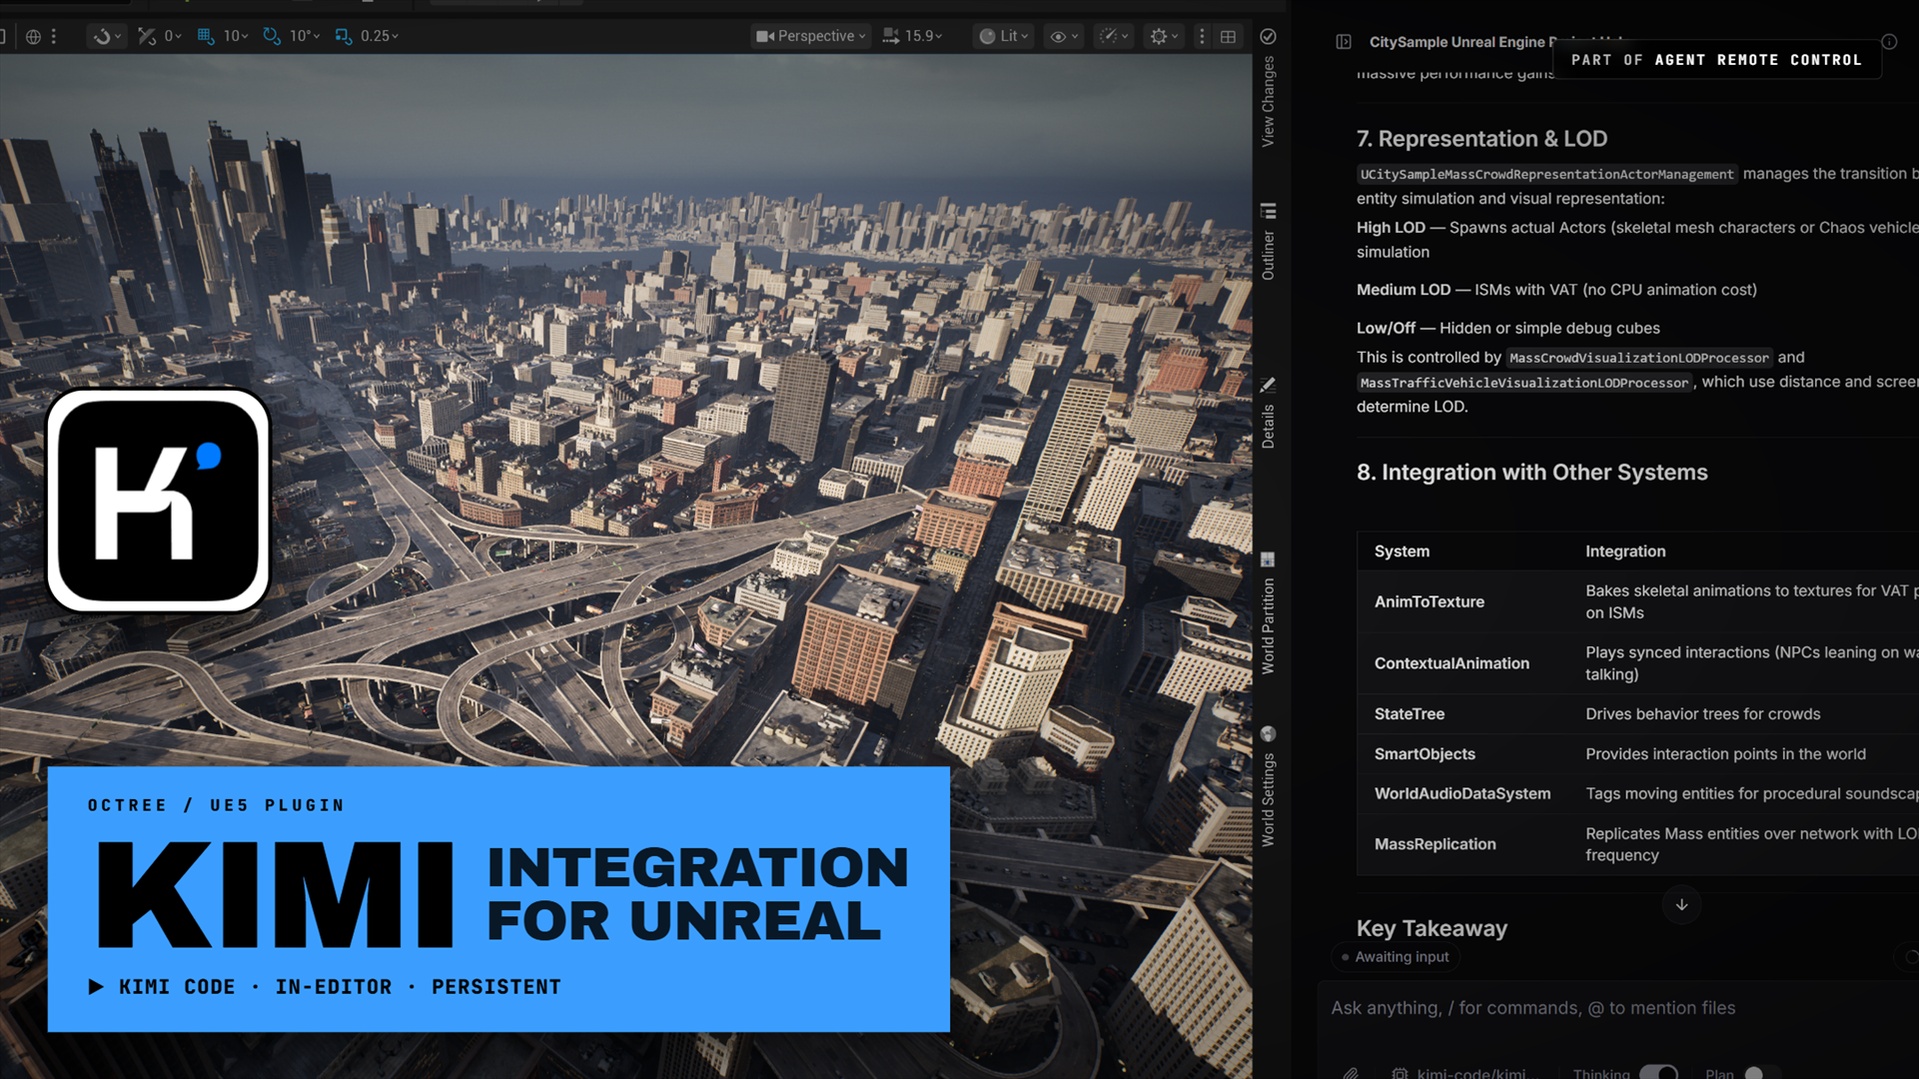
Task: Open the viewport options three-dot menu
Action: [54, 36]
